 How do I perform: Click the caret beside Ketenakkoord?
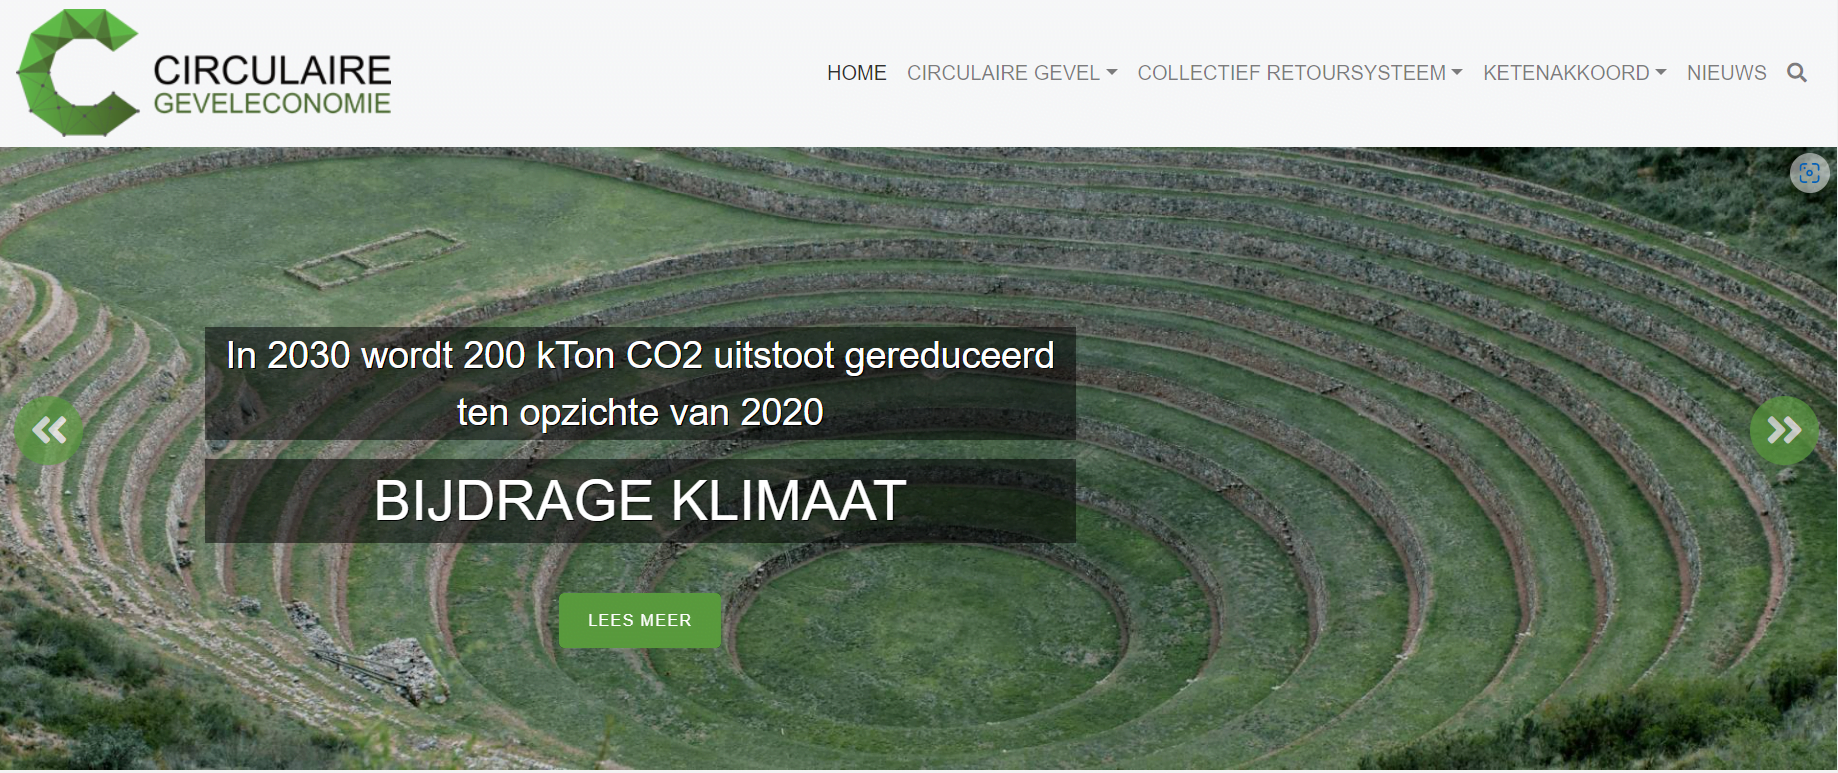(1661, 73)
